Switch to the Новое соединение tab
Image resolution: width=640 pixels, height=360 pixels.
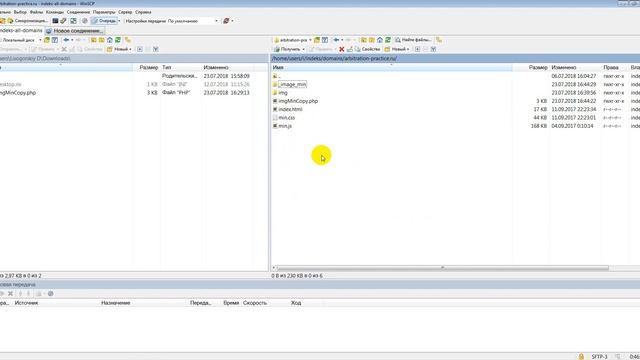[x=74, y=31]
